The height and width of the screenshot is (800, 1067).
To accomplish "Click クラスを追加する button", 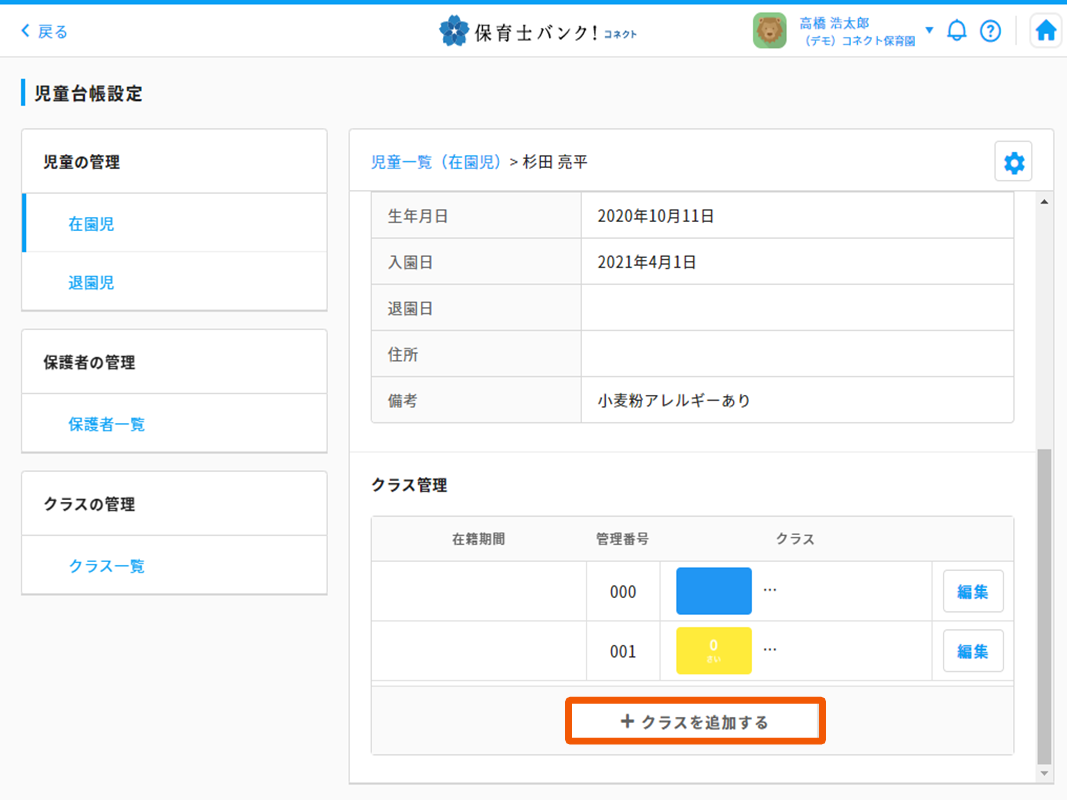I will (x=695, y=721).
